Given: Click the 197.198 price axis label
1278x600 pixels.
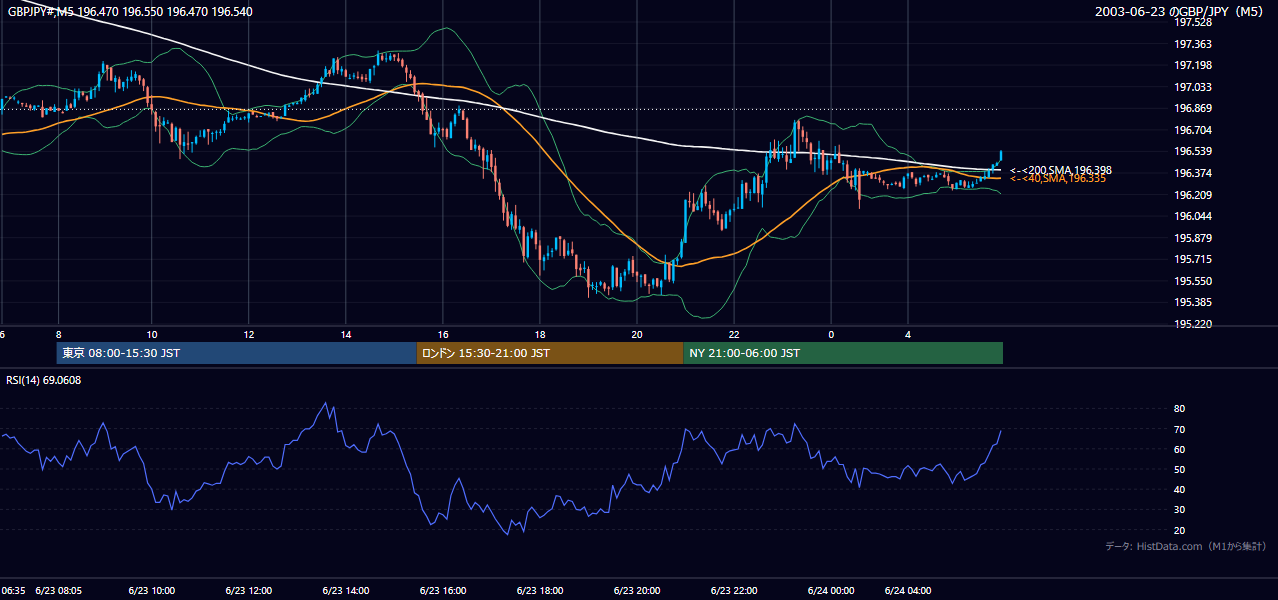Looking at the screenshot, I should point(1195,65).
